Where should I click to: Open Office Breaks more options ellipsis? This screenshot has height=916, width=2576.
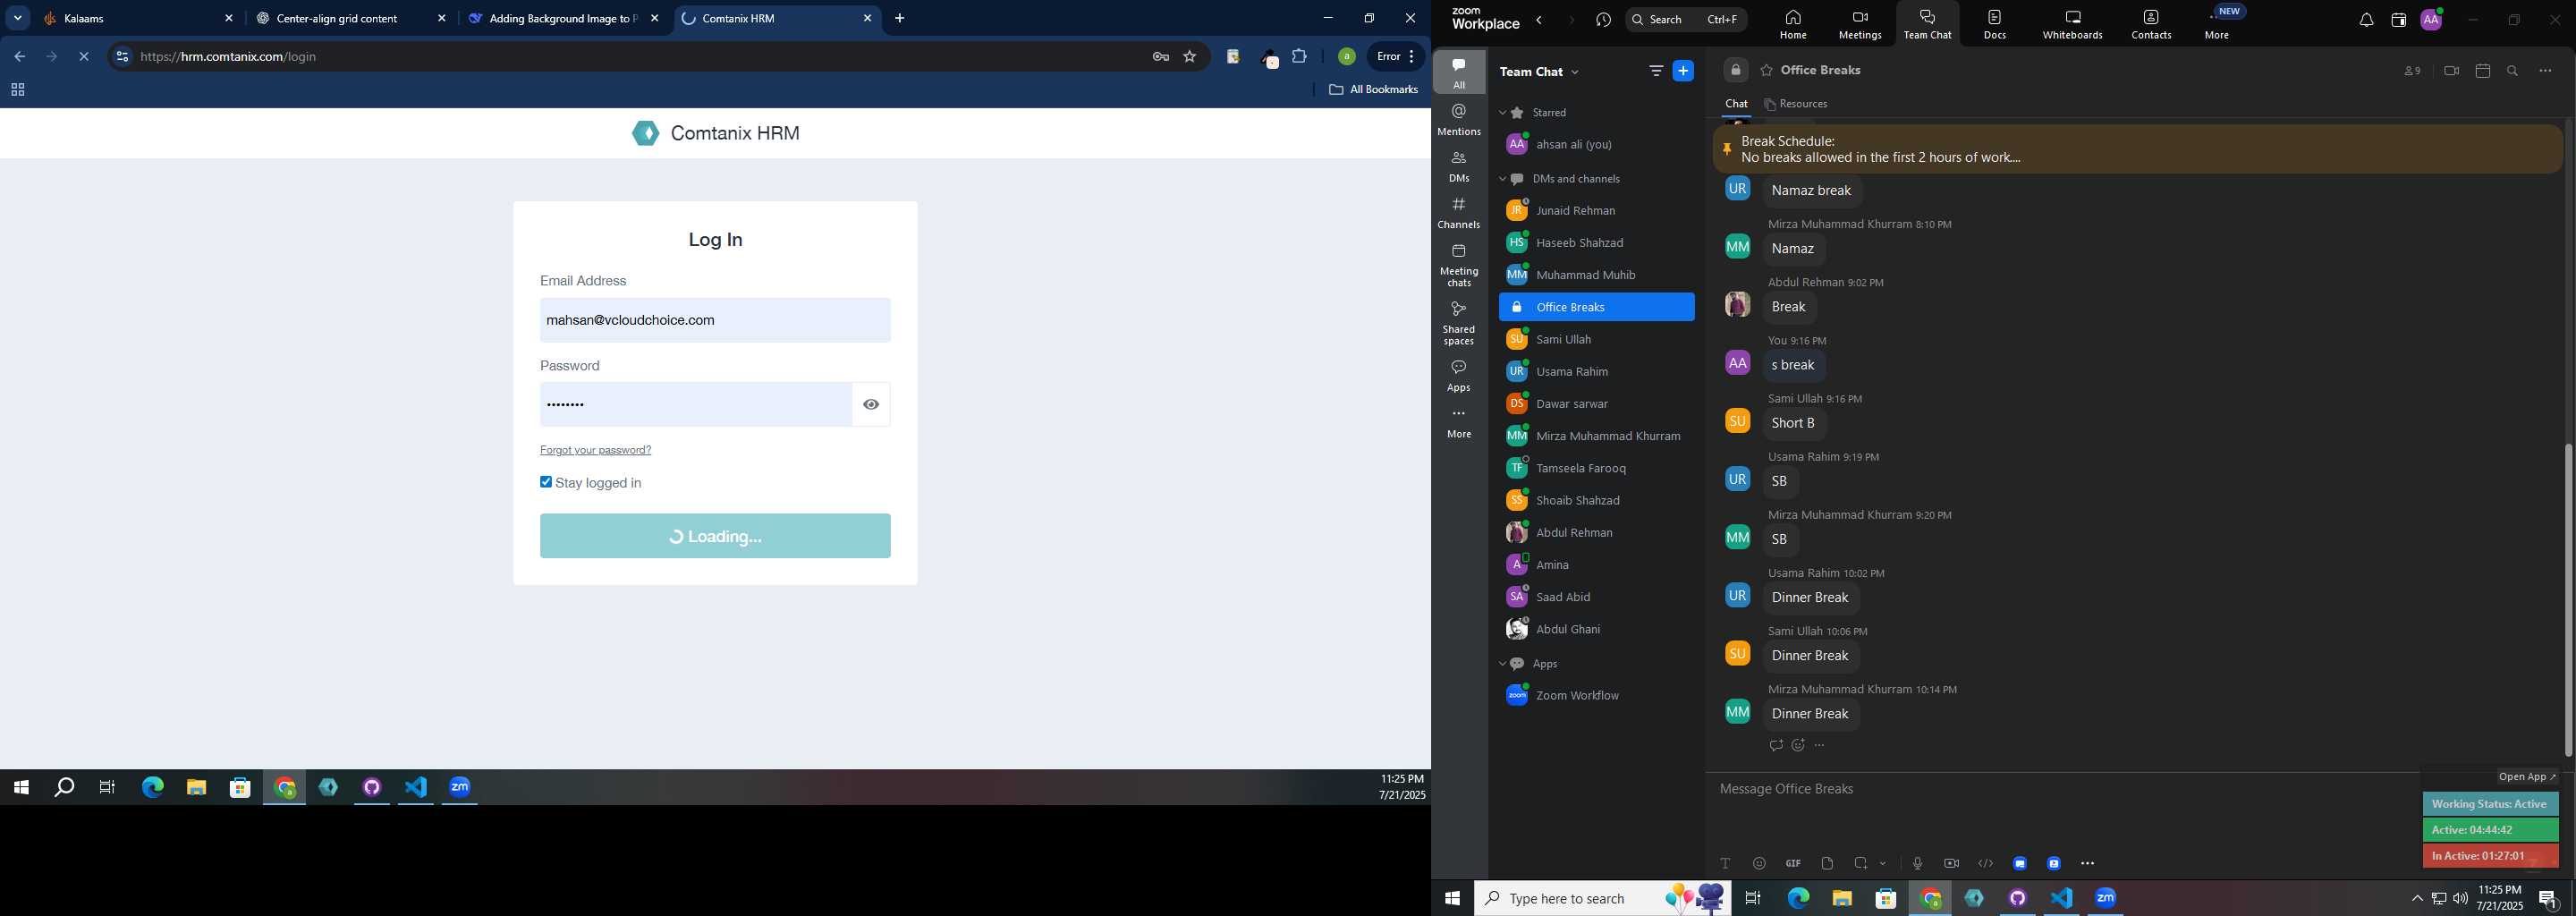click(2545, 71)
